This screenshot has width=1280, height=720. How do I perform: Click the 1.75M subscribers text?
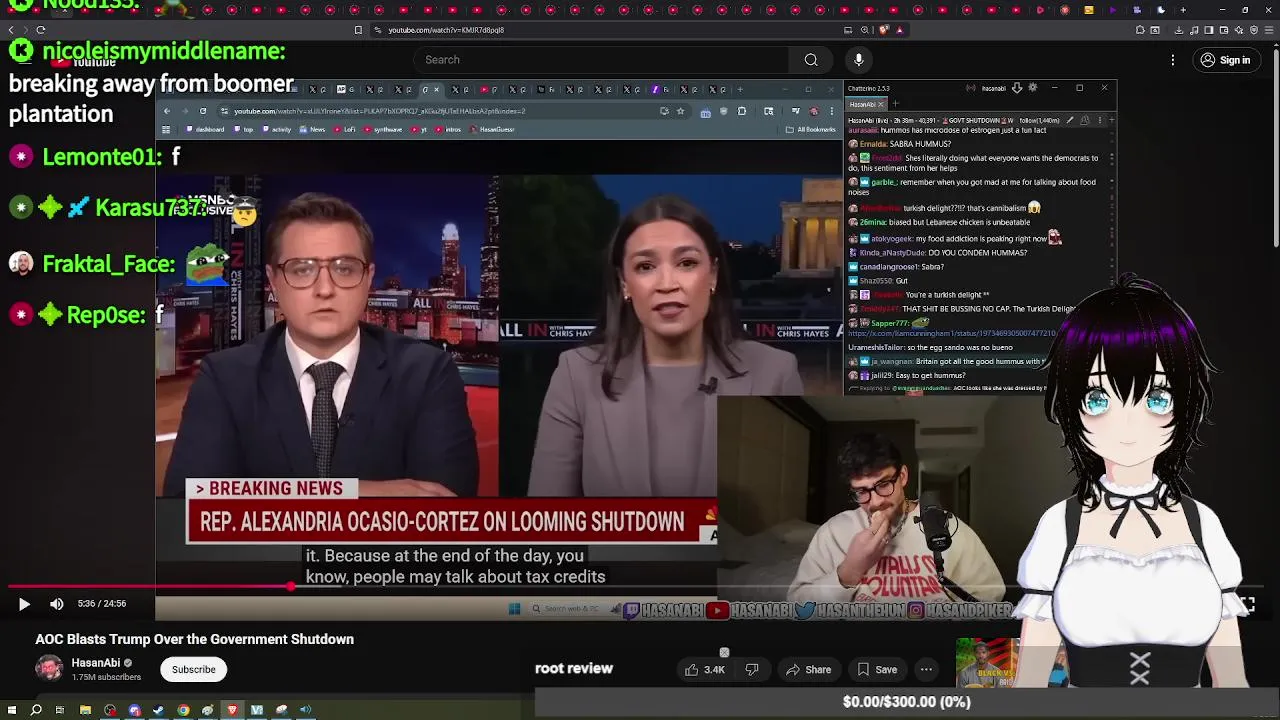106,677
